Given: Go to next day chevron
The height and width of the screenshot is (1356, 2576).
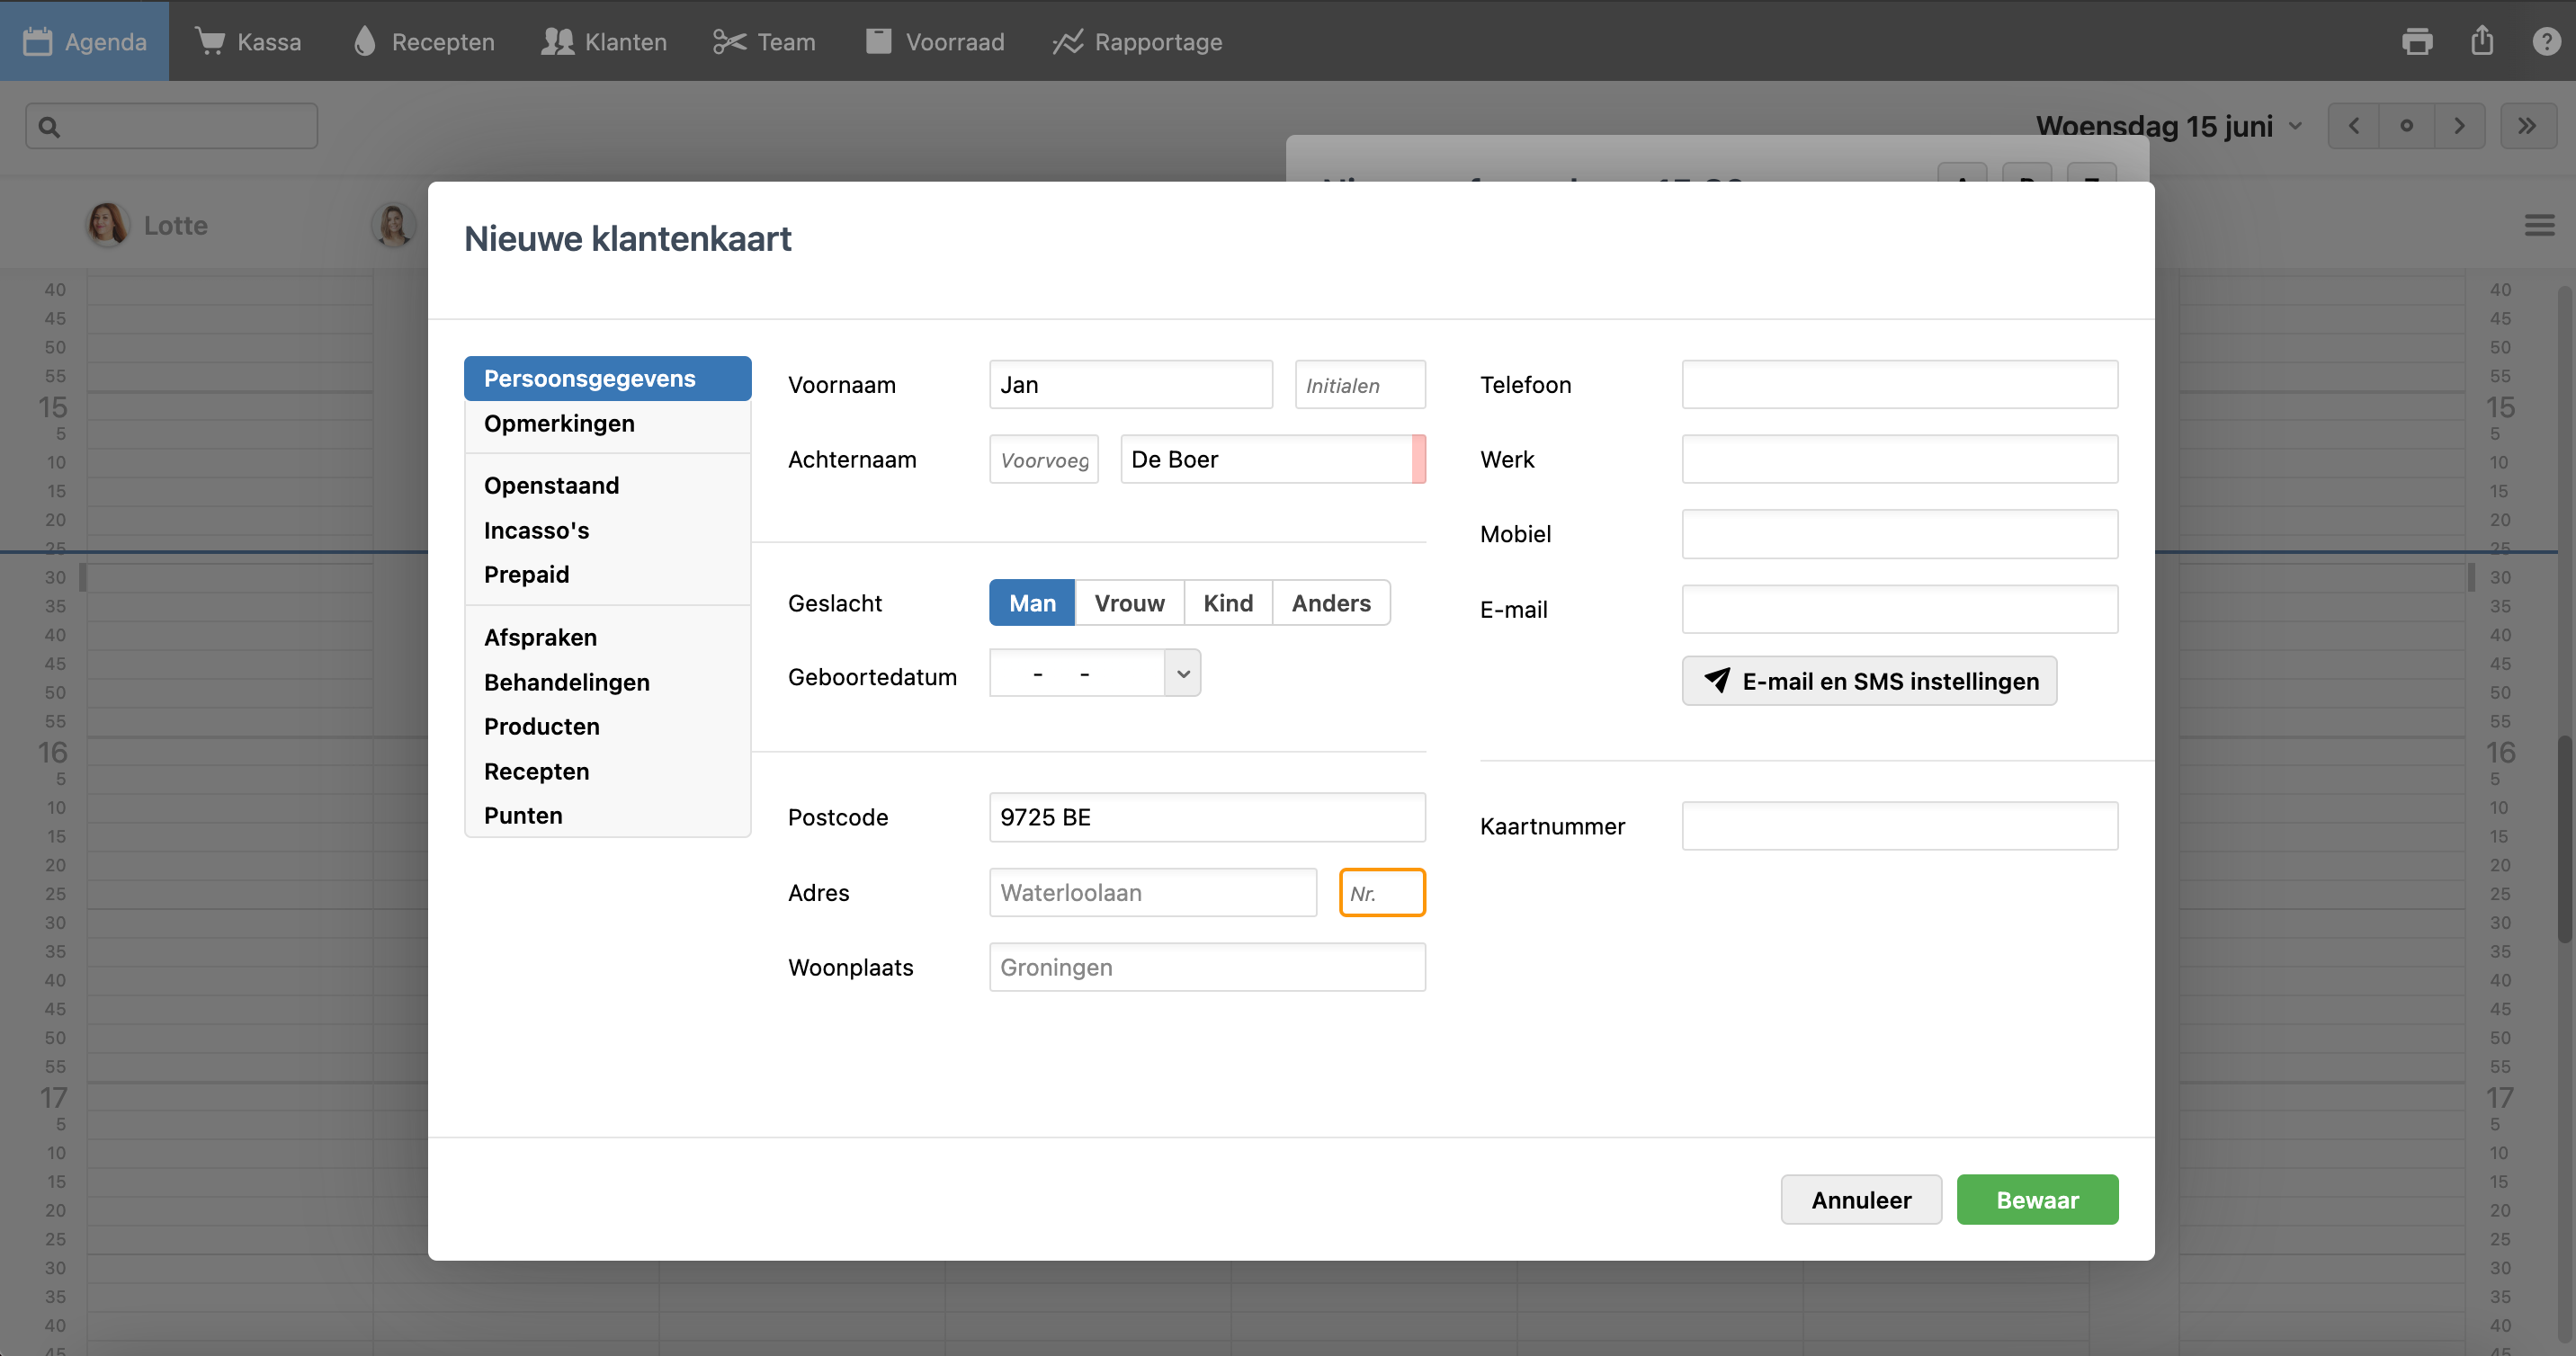Looking at the screenshot, I should [x=2459, y=126].
